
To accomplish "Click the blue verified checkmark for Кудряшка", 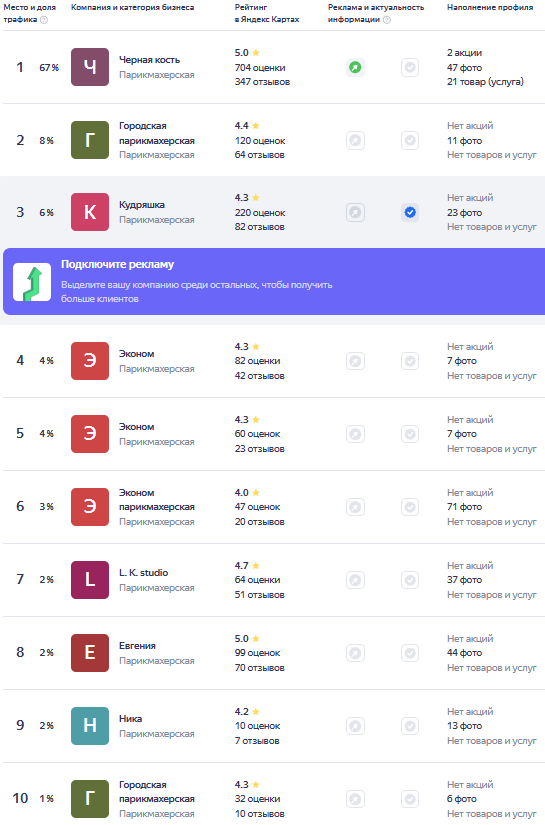I will (410, 213).
